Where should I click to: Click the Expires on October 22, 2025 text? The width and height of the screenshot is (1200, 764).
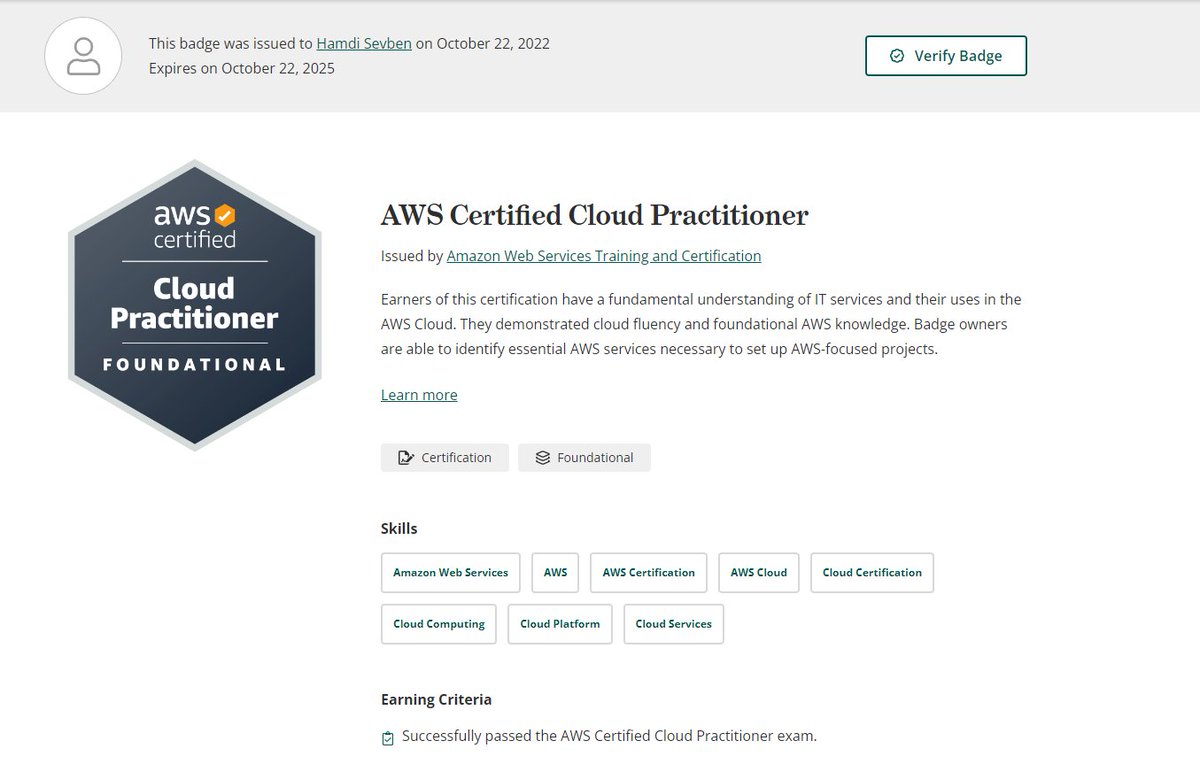pos(242,69)
